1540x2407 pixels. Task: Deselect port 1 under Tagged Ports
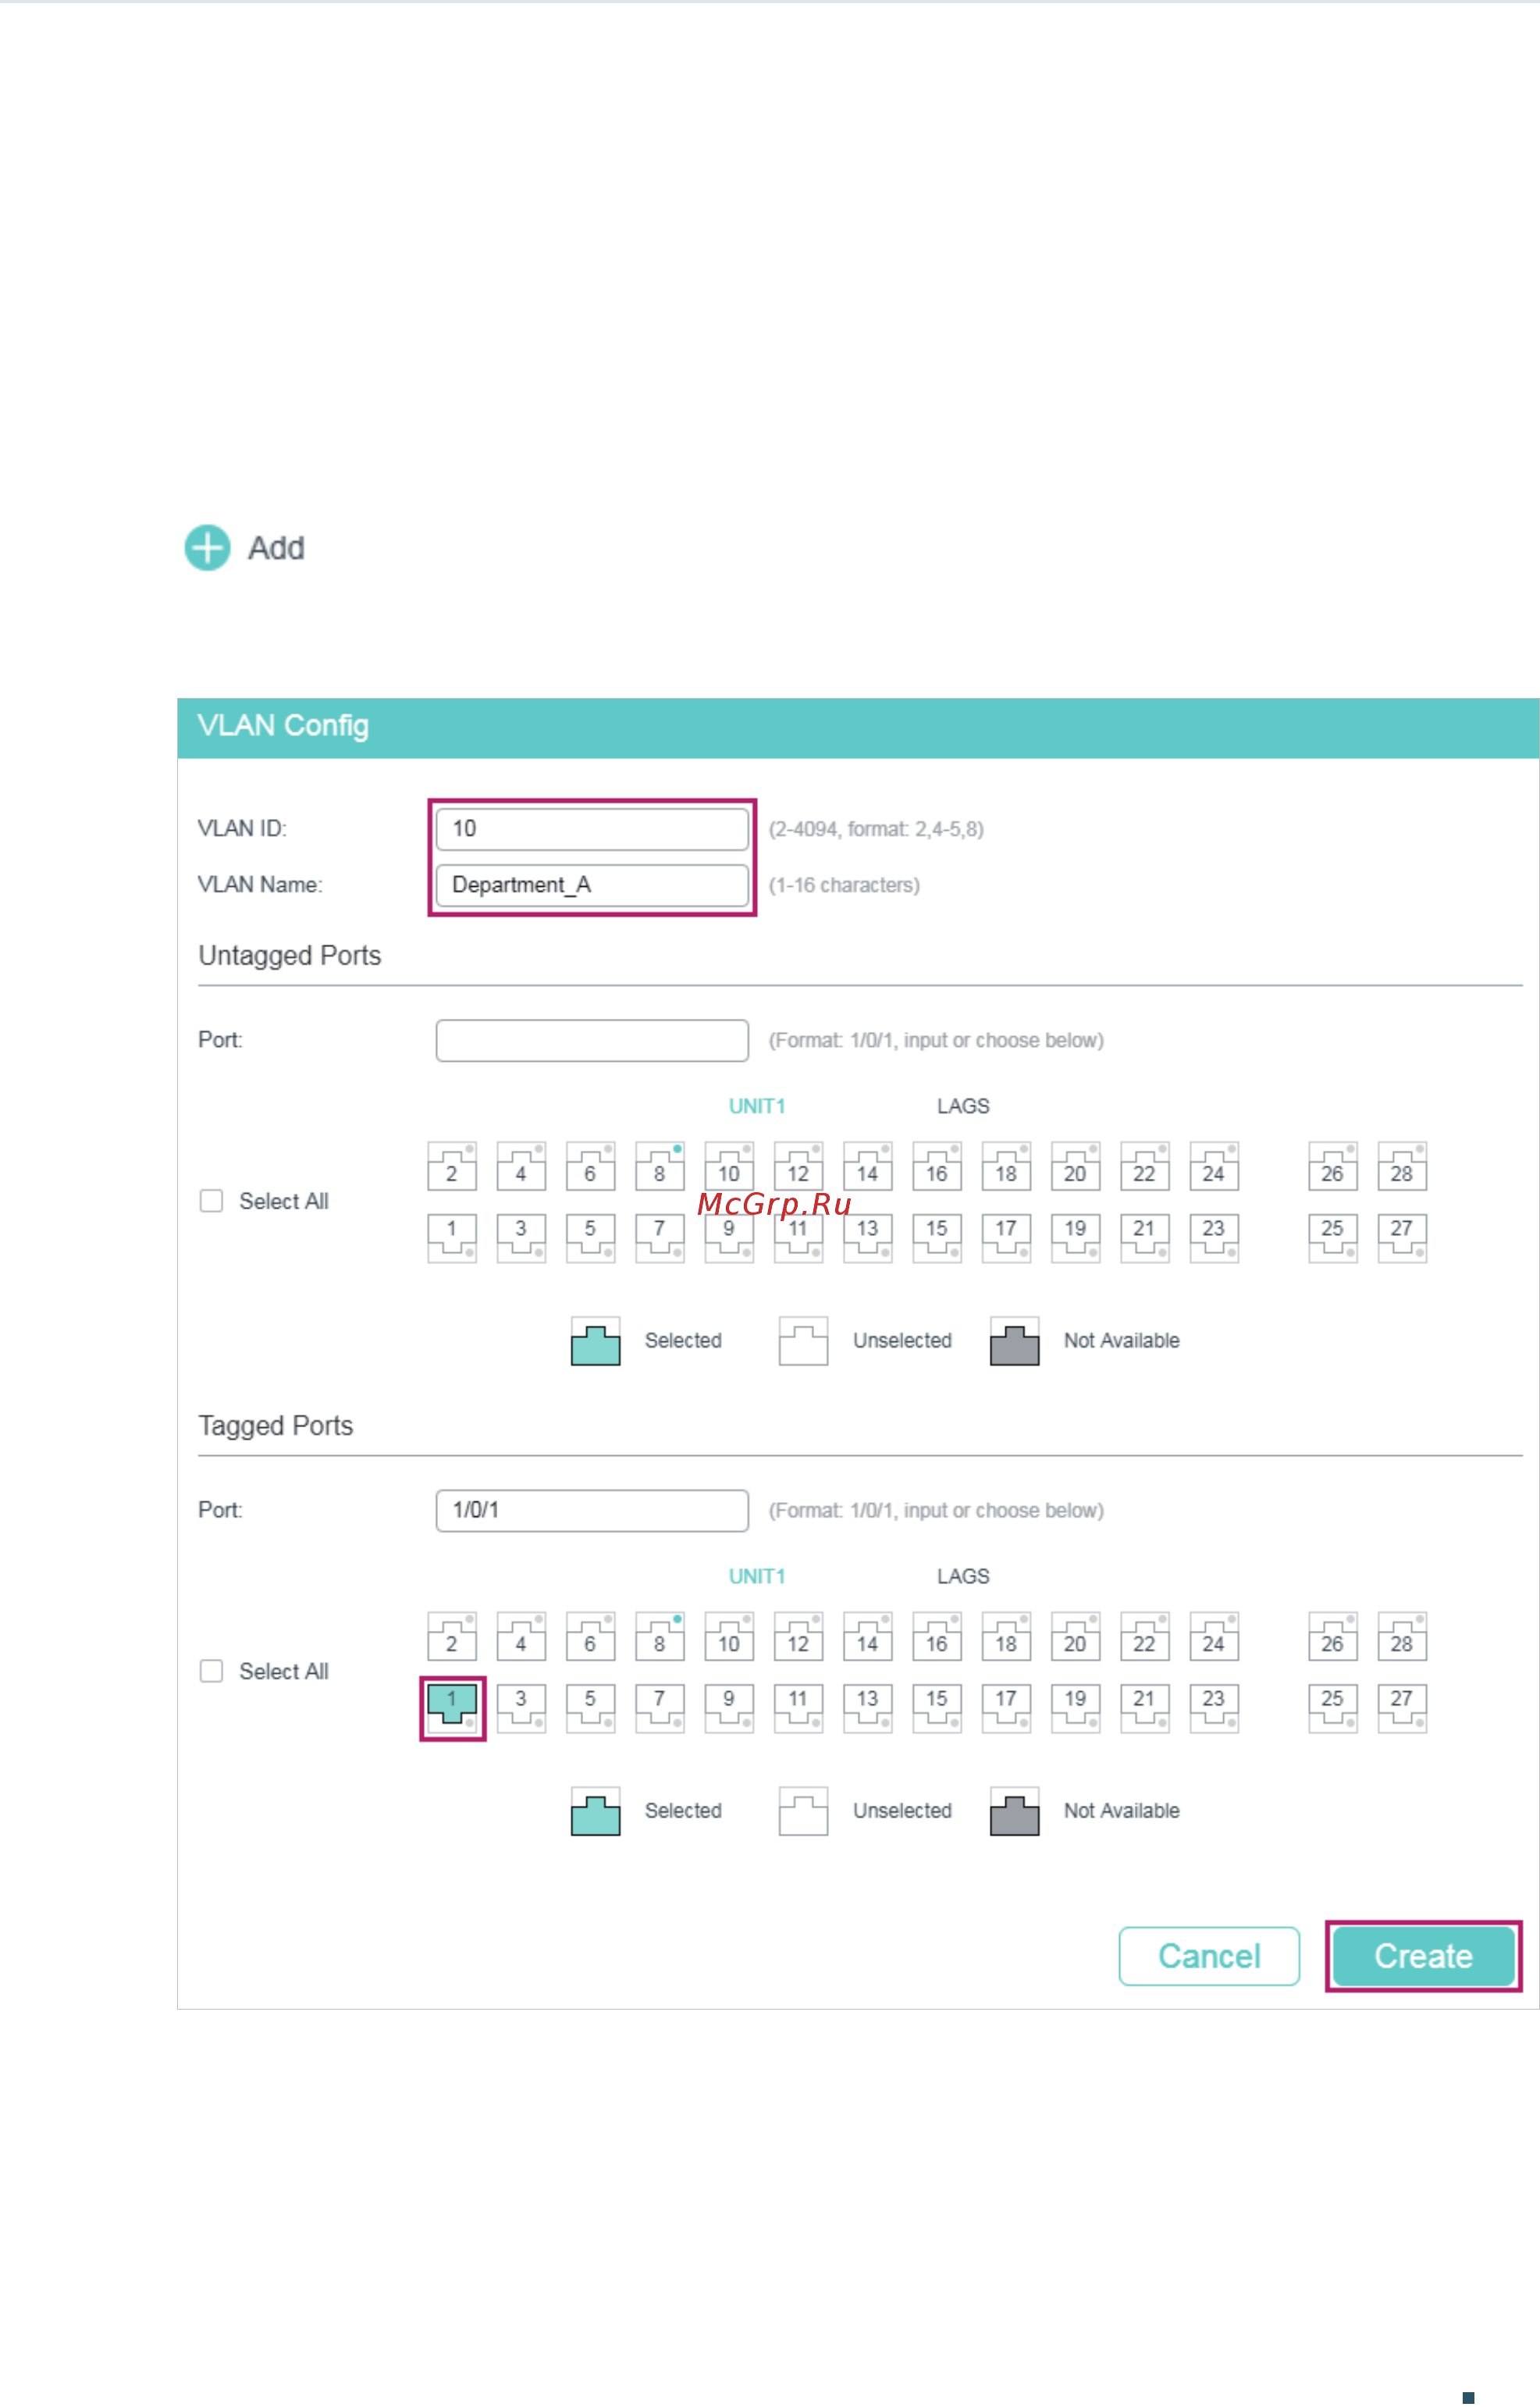pos(452,1708)
